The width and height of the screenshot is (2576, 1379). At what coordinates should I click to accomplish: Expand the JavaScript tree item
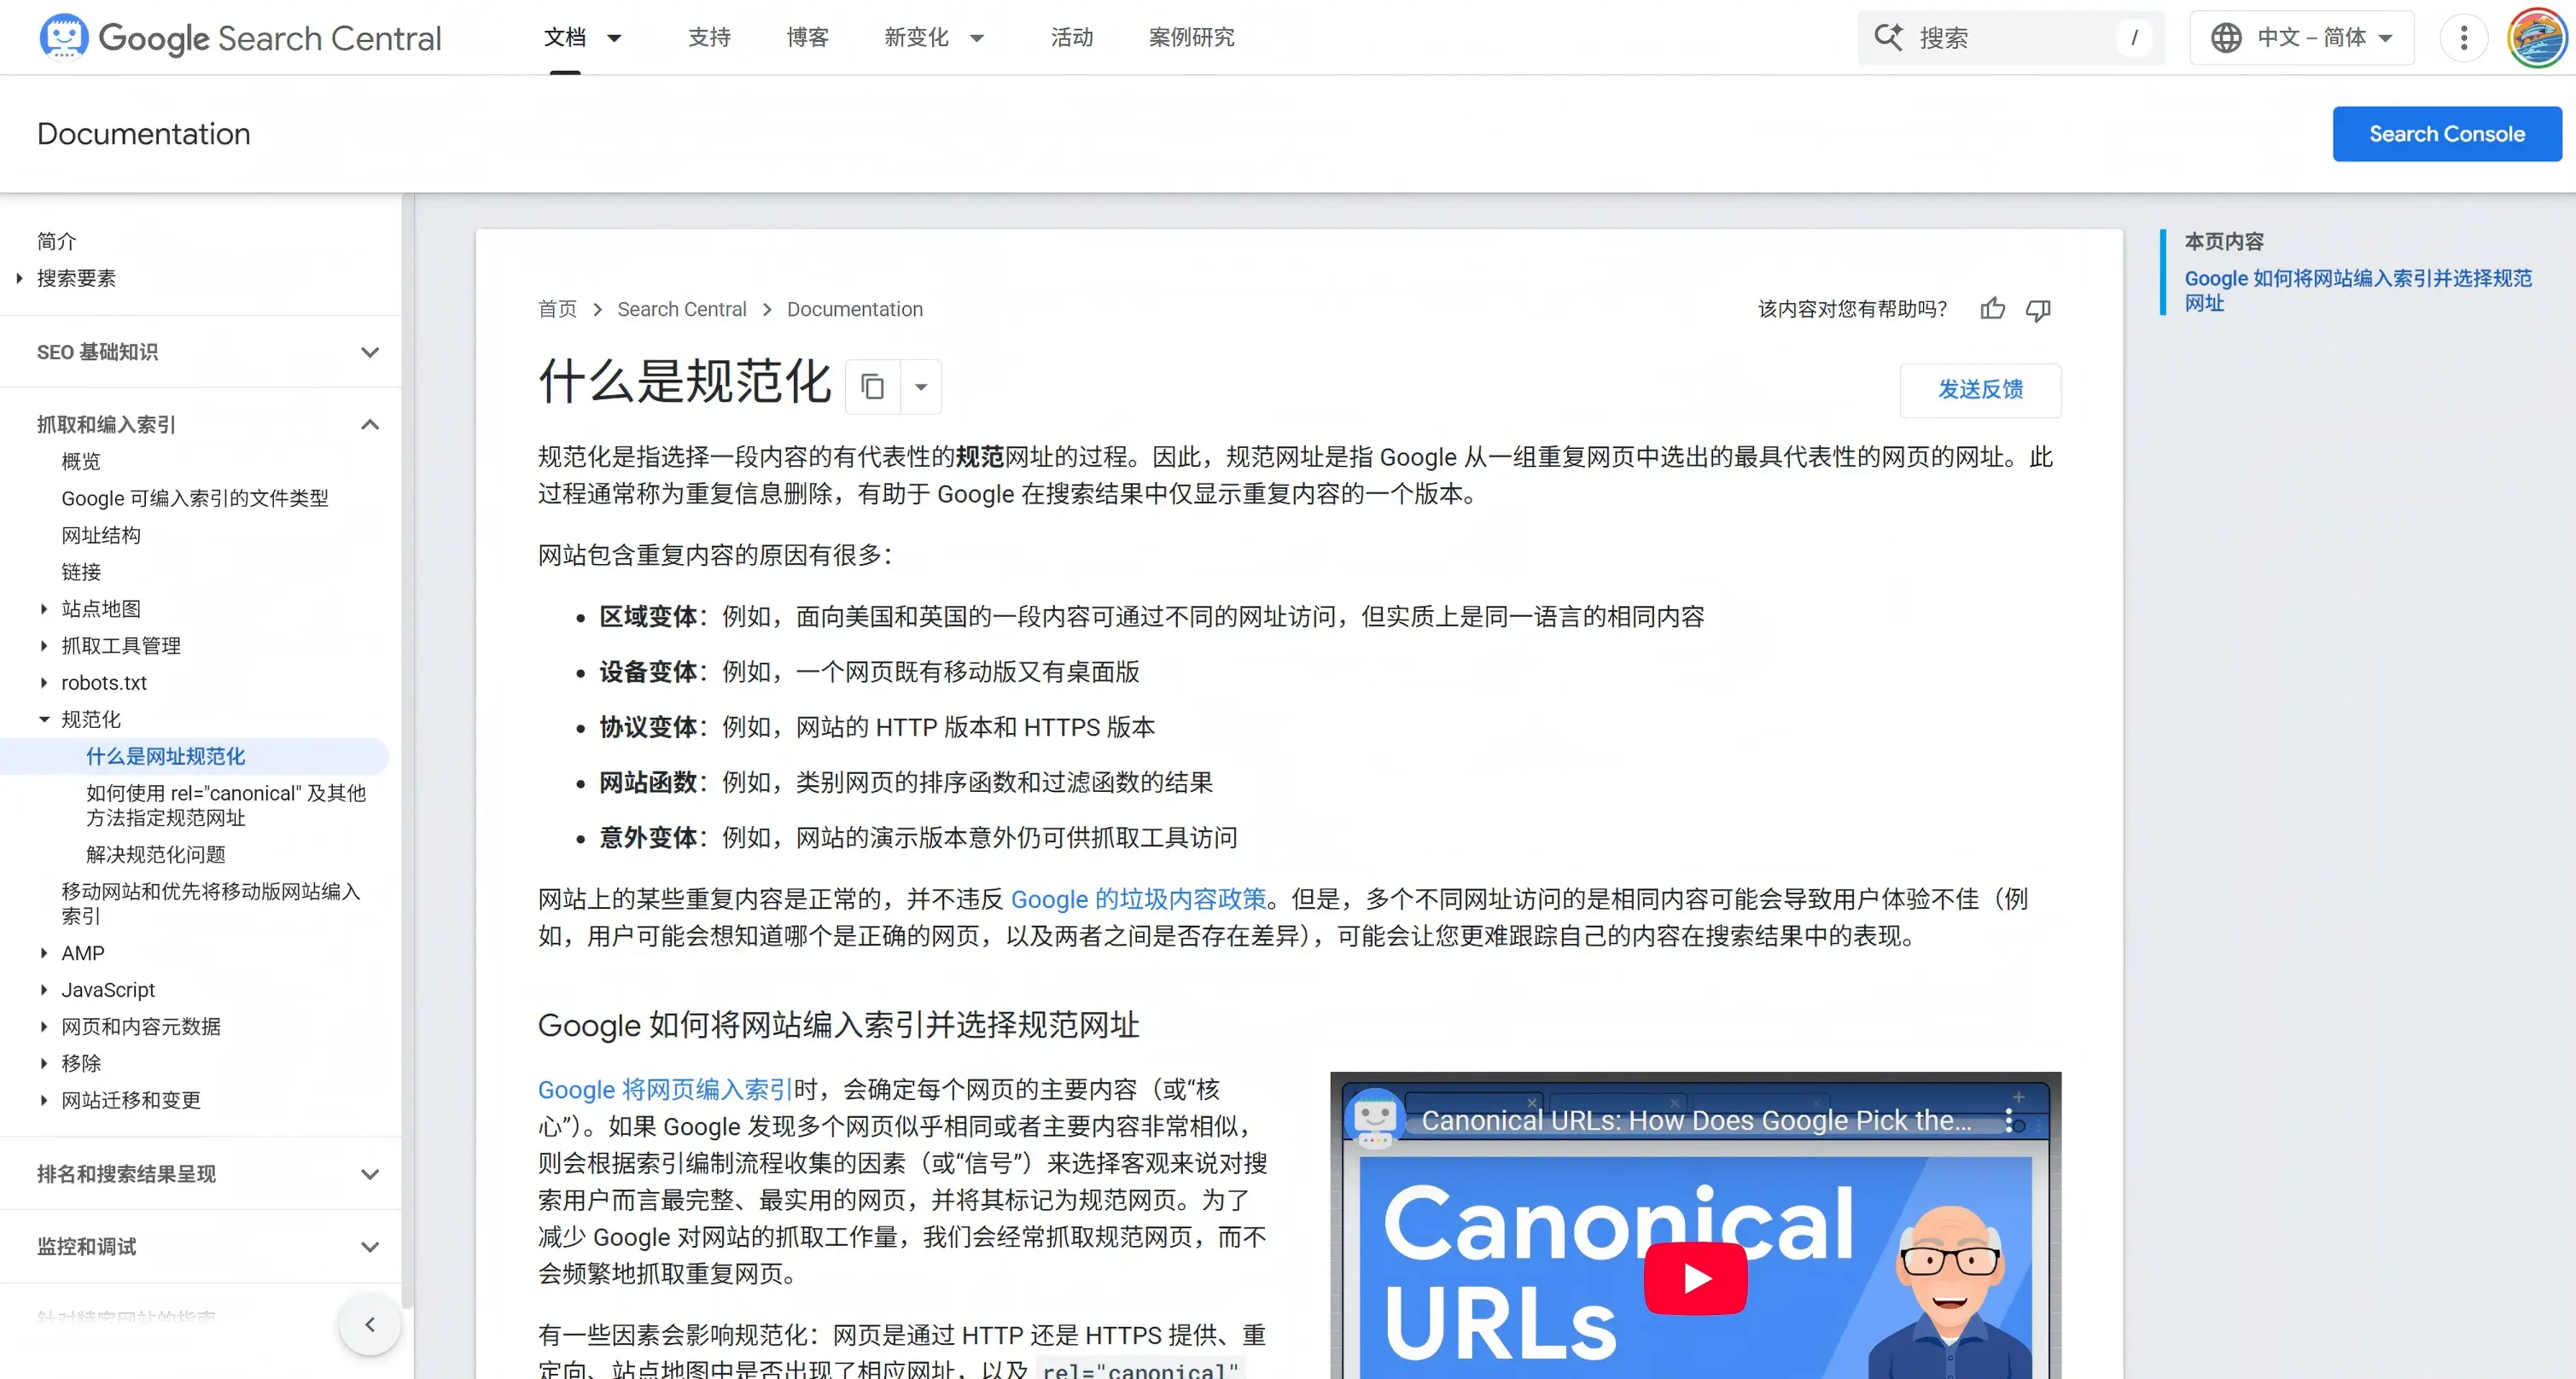[44, 989]
